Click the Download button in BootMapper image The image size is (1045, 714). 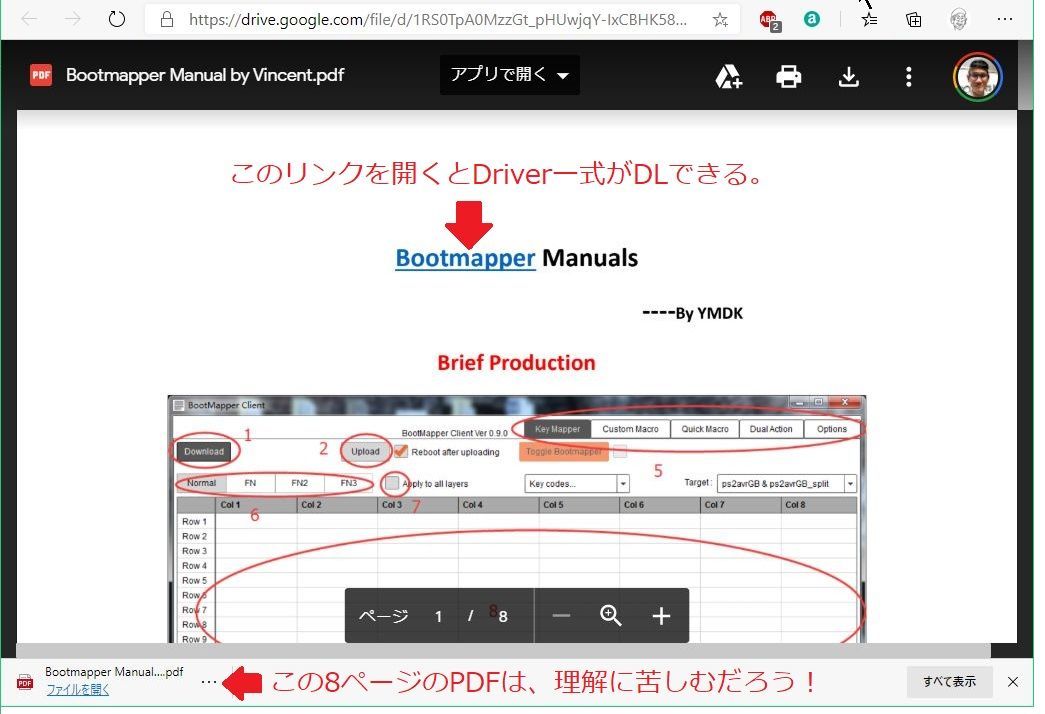(x=204, y=451)
